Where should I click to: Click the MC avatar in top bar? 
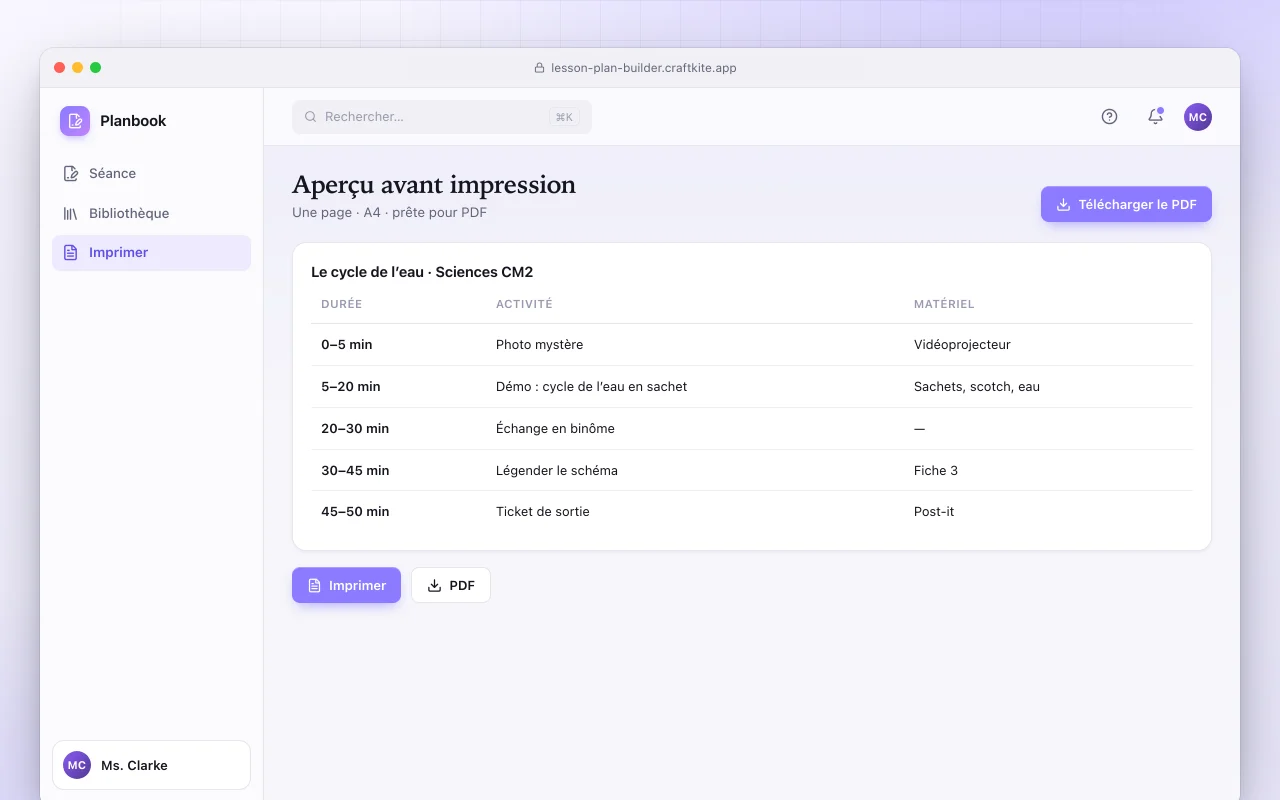click(1198, 117)
